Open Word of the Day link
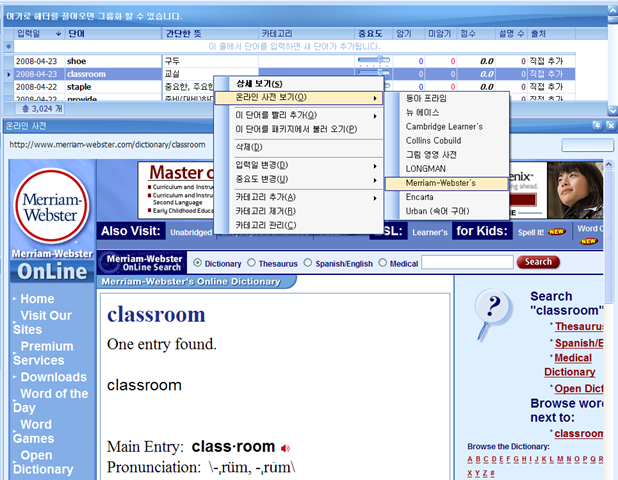The image size is (618, 480). coord(50,400)
